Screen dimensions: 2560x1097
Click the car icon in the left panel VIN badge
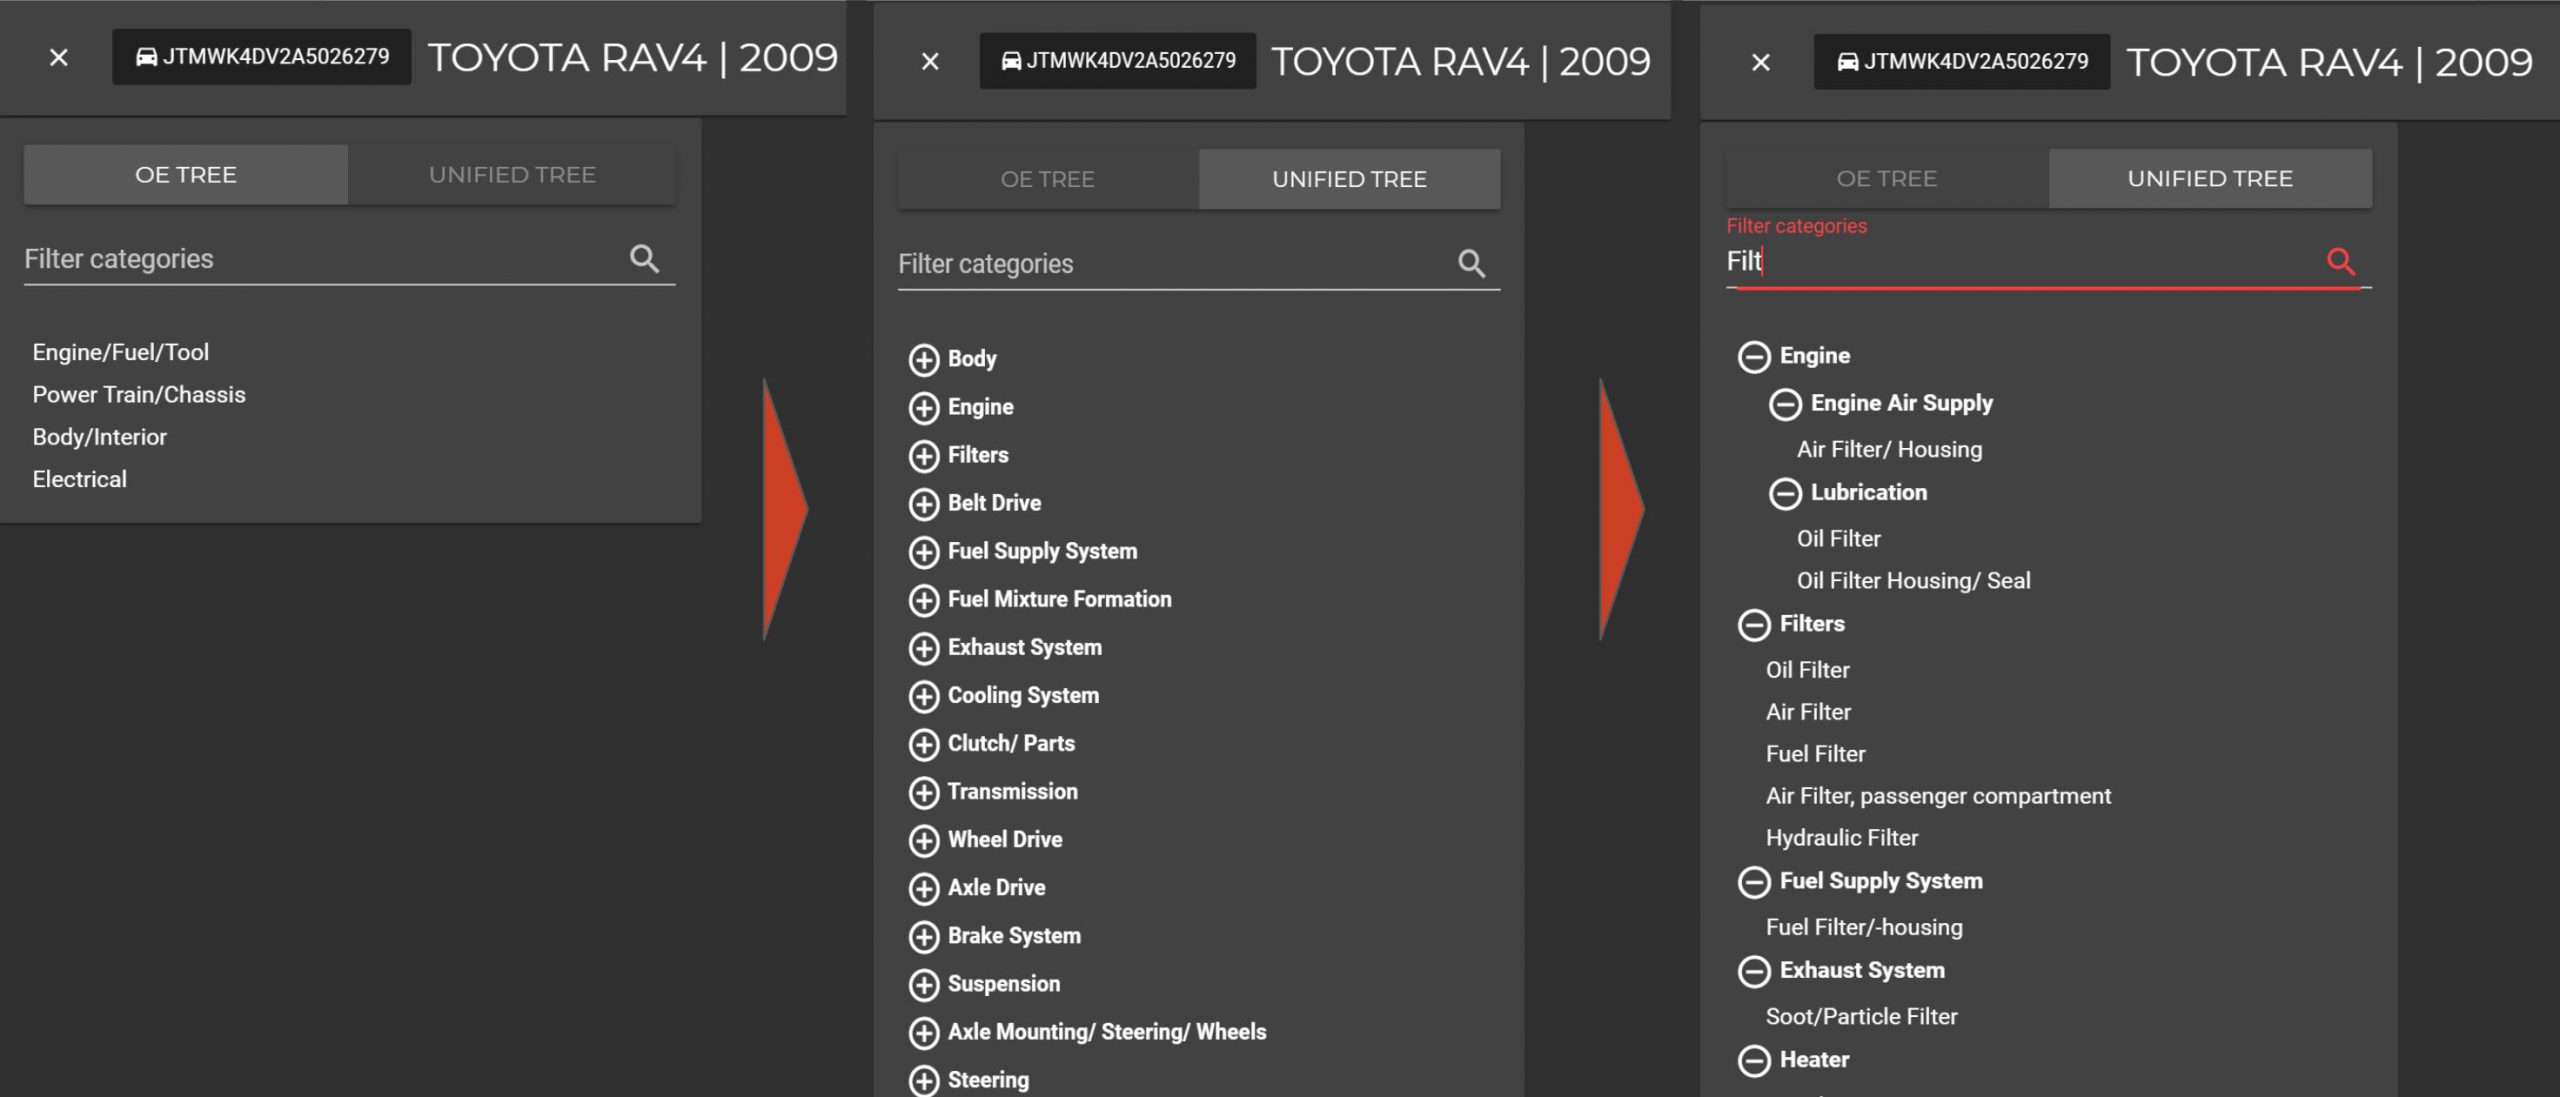click(x=146, y=56)
